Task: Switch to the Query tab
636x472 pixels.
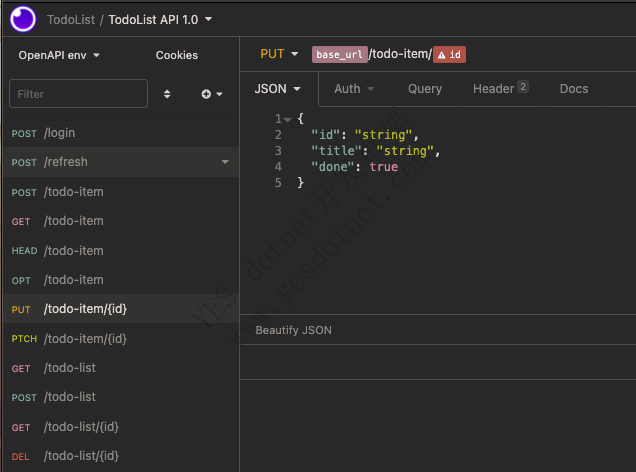Action: (425, 89)
